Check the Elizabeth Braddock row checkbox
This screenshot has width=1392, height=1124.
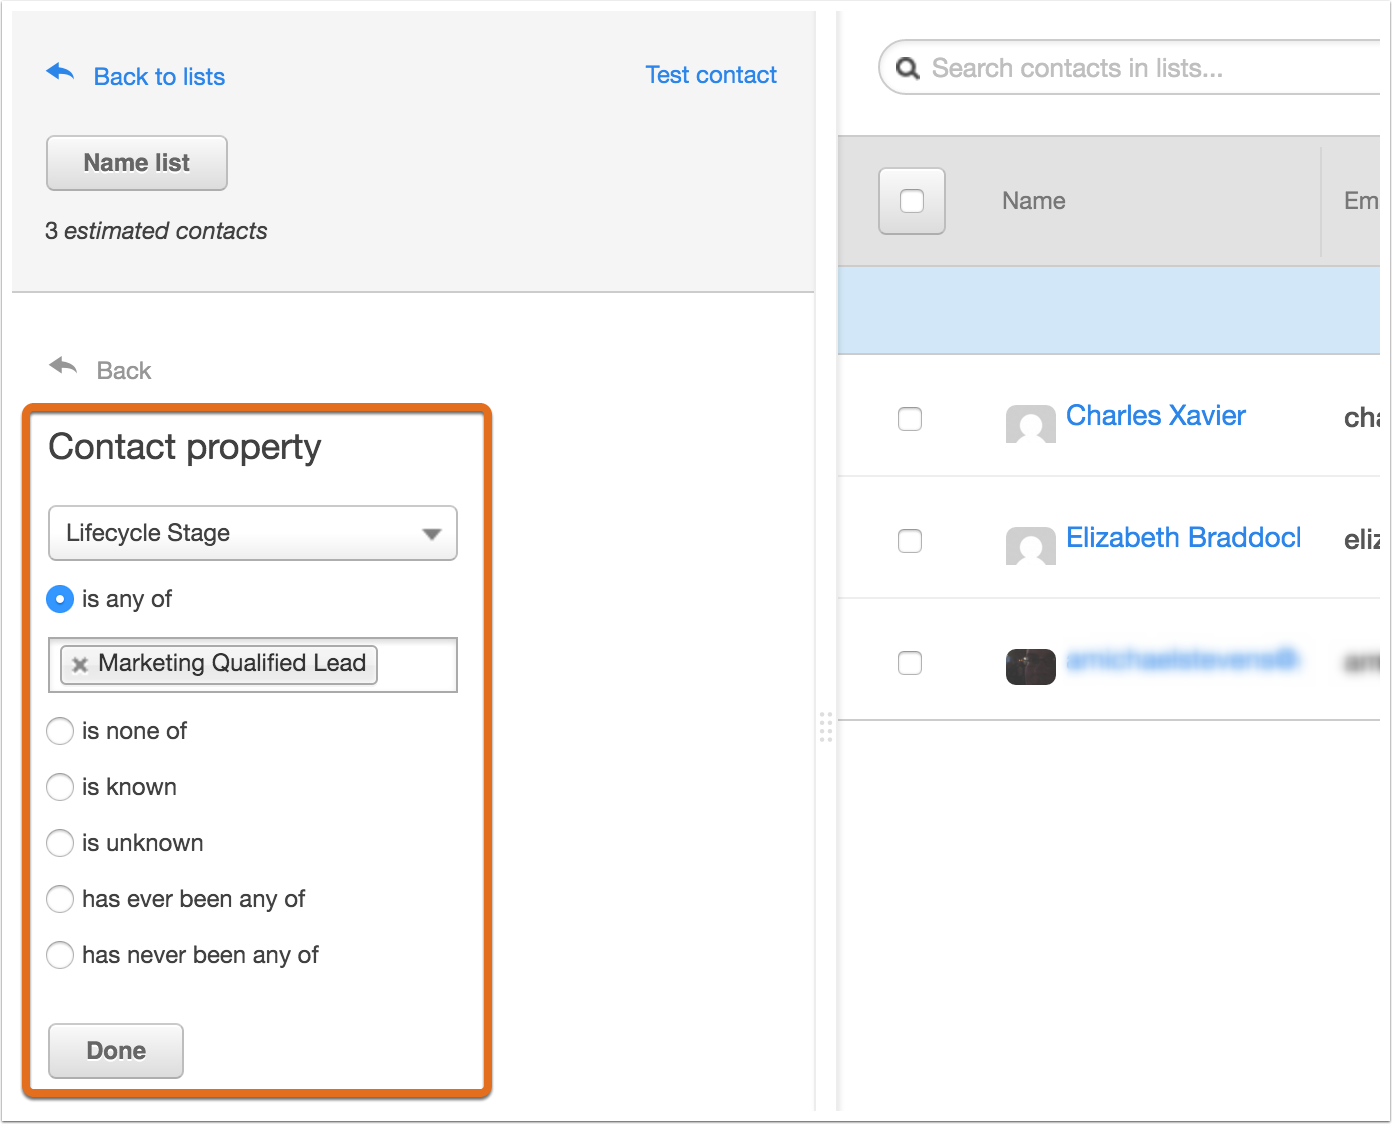tap(910, 541)
